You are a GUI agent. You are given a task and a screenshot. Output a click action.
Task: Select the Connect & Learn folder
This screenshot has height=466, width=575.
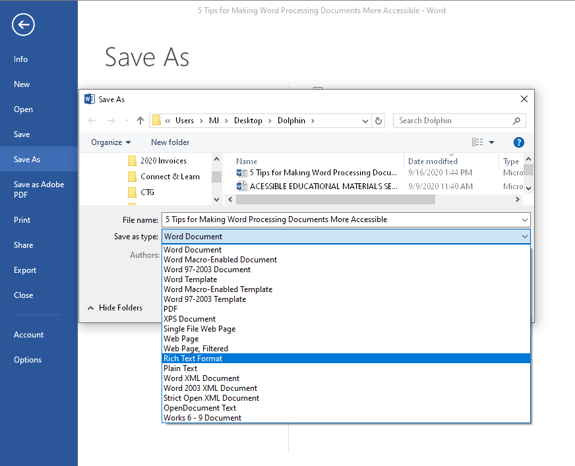[164, 176]
